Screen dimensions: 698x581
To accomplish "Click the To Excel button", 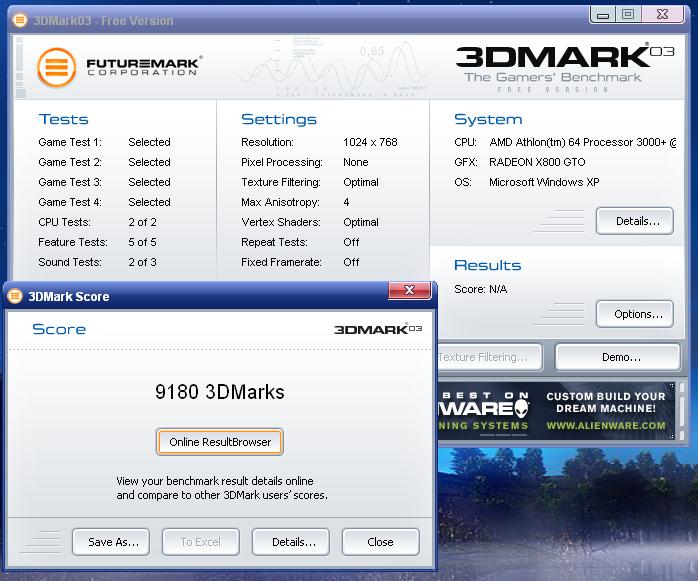I will 201,542.
